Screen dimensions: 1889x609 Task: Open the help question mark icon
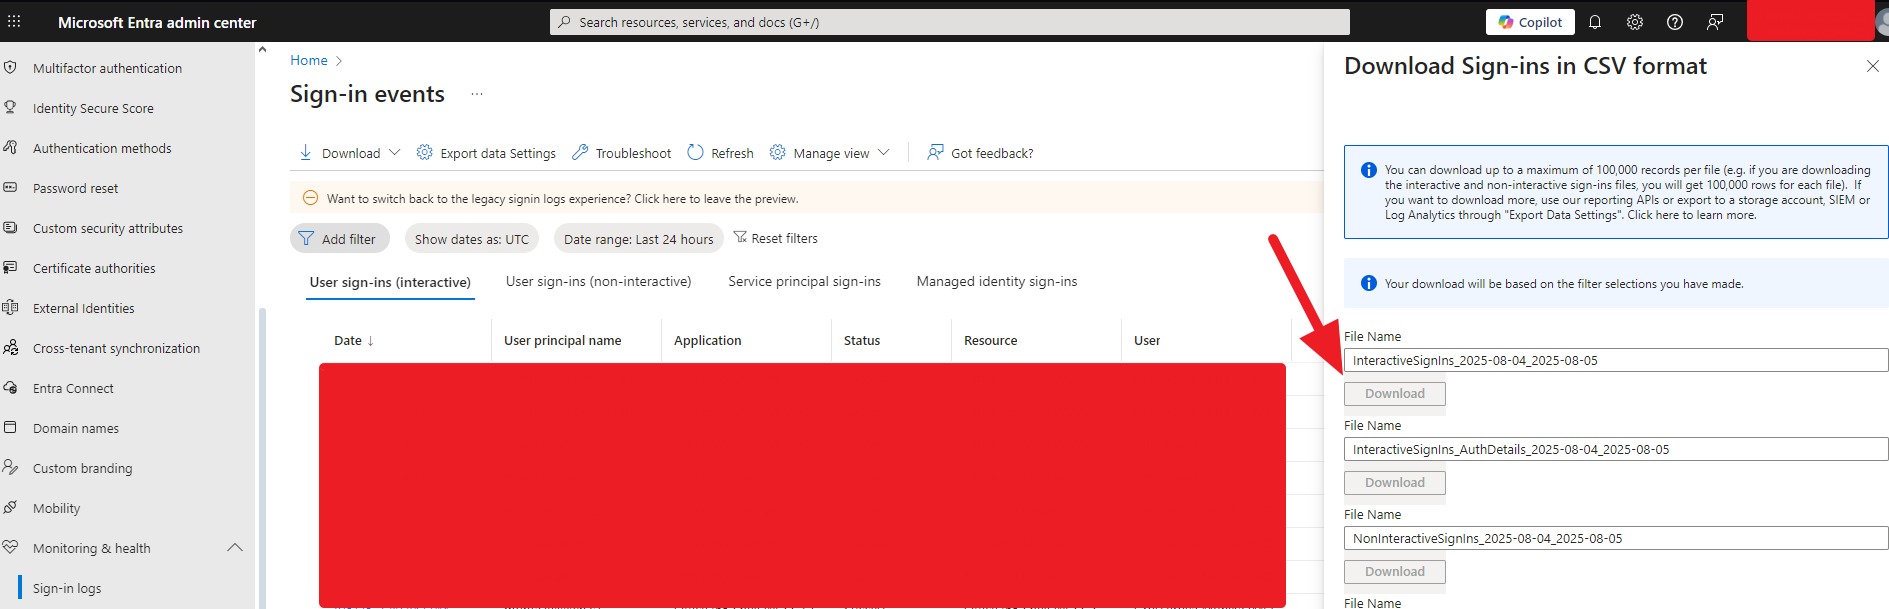click(x=1675, y=22)
